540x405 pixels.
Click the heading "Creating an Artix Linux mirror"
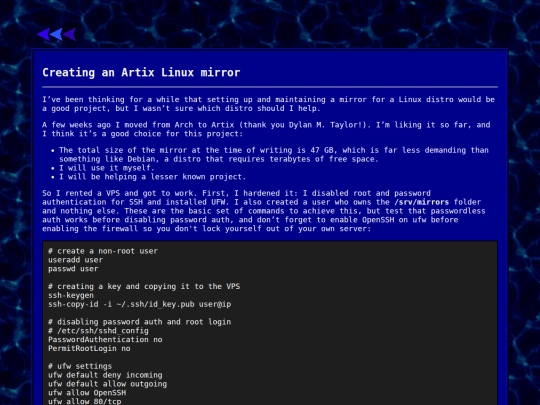[x=141, y=73]
